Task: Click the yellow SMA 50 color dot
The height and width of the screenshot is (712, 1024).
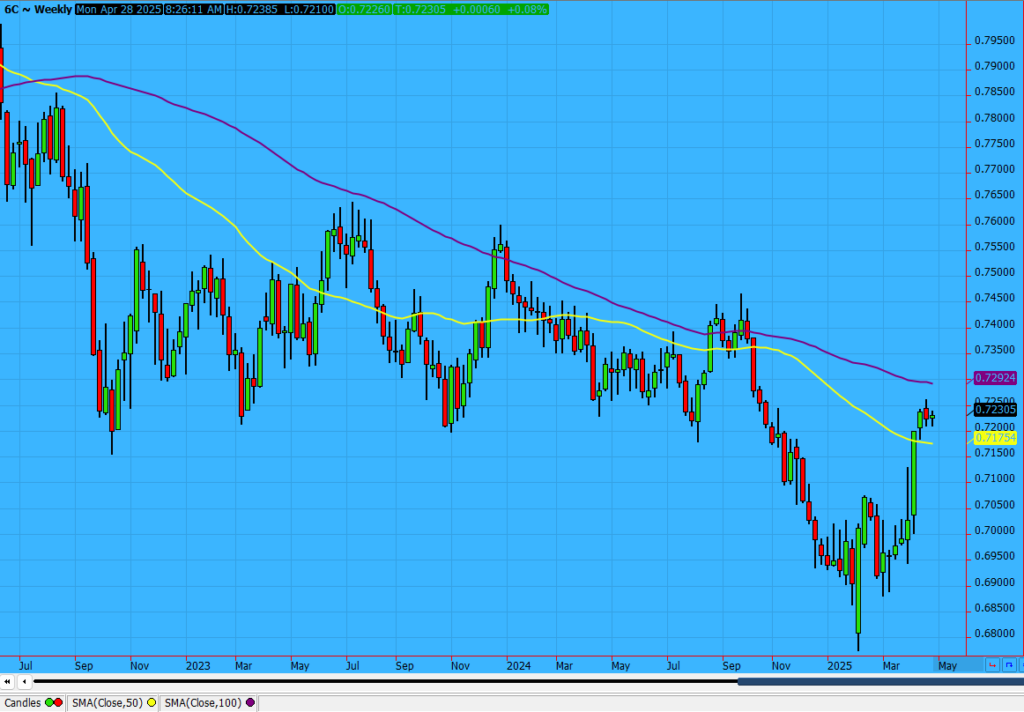Action: click(x=151, y=703)
